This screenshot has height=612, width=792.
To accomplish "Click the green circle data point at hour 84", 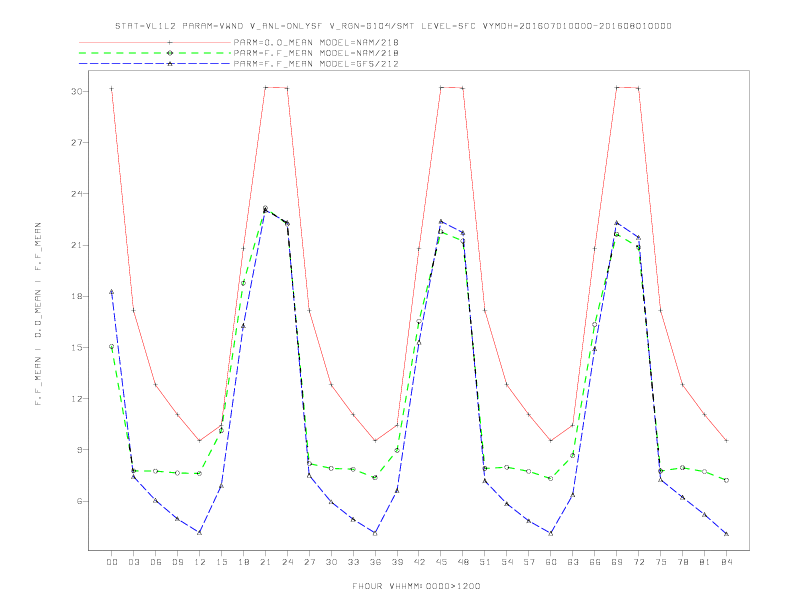I will point(726,480).
